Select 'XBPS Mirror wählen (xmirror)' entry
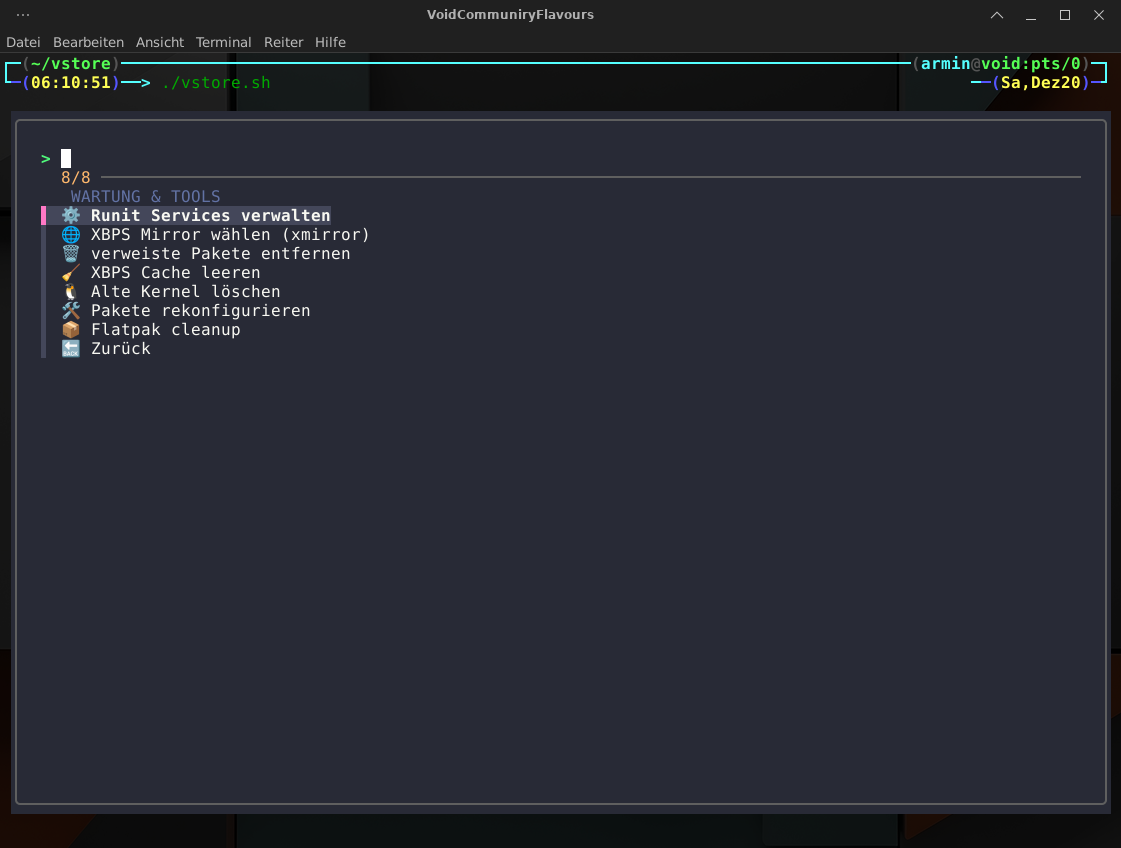This screenshot has width=1121, height=848. point(230,235)
